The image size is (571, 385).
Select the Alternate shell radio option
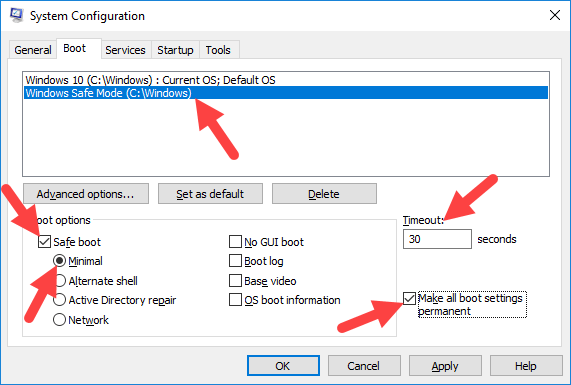(x=59, y=281)
